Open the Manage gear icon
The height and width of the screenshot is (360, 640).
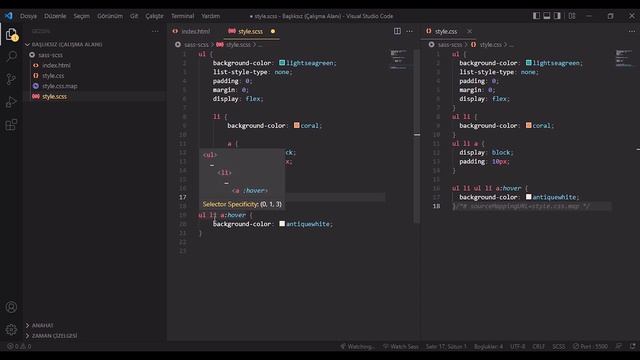point(11,329)
